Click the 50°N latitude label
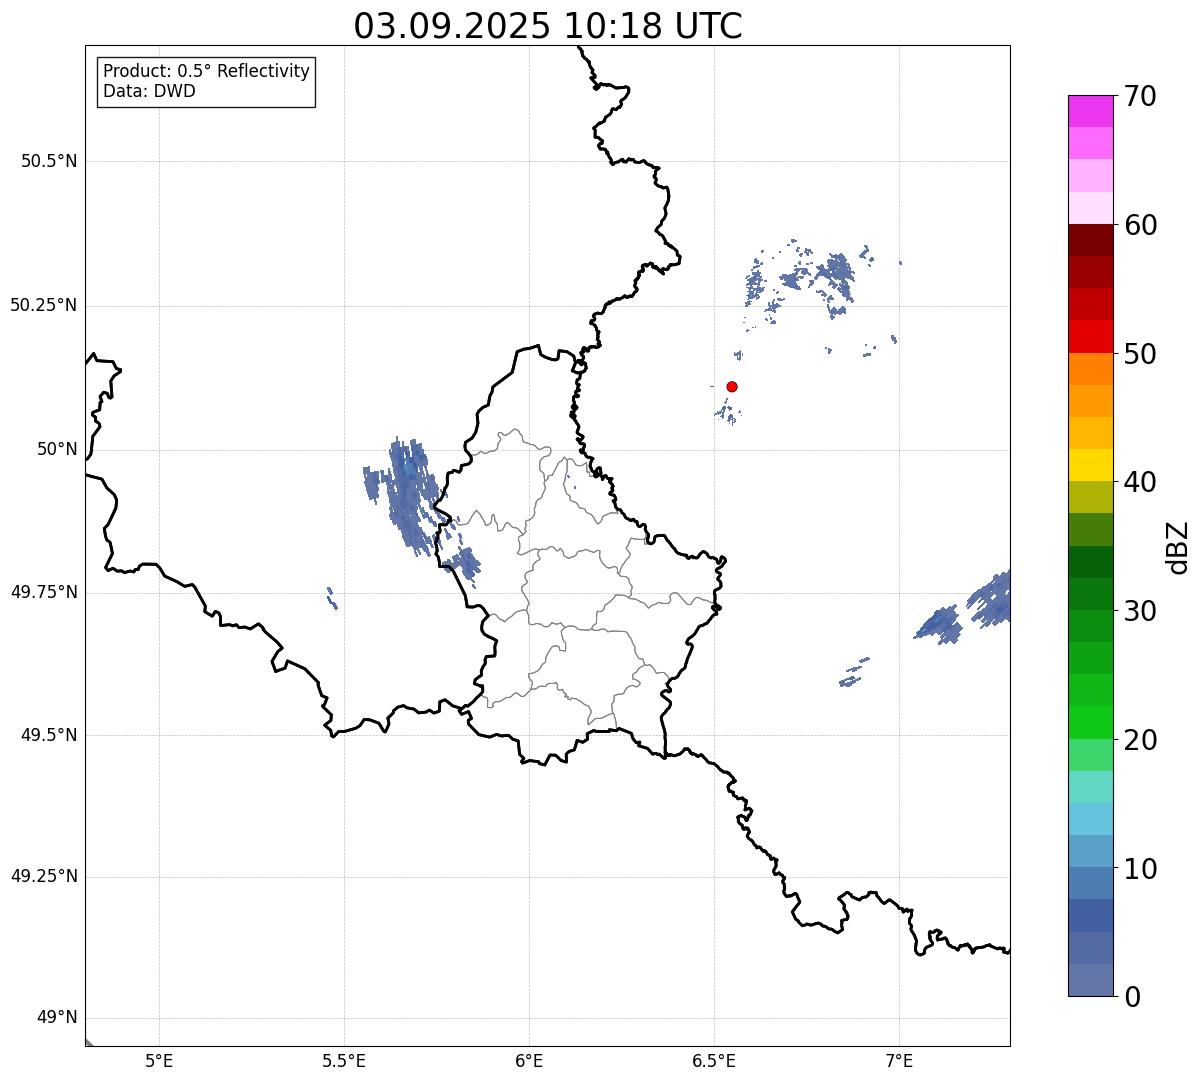The image size is (1202, 1081). [57, 449]
